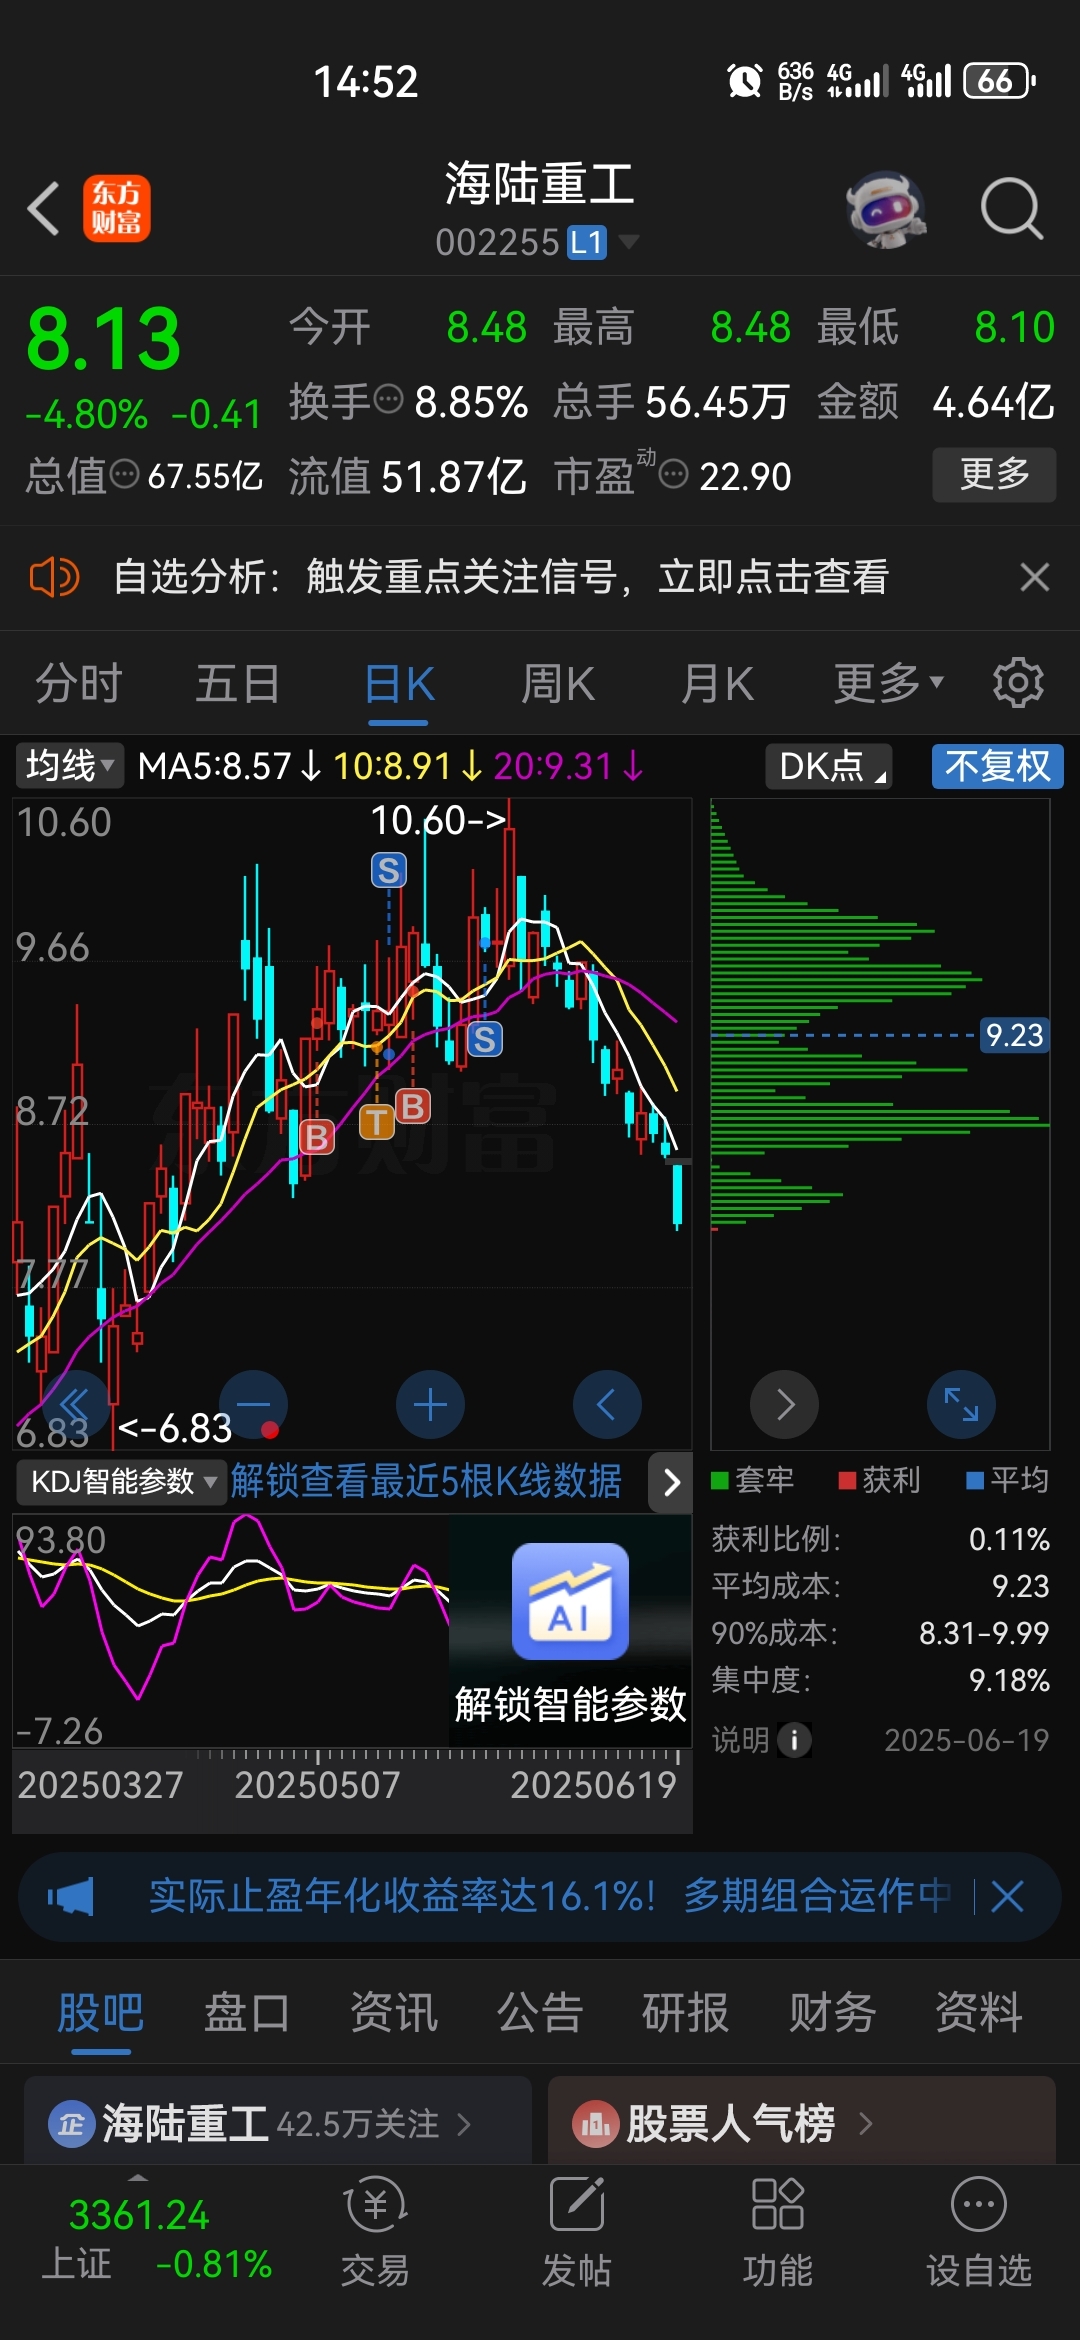Viewport: 1080px width, 2340px height.
Task: Tap the 9.23 average cost label
Action: pos(1014,1035)
